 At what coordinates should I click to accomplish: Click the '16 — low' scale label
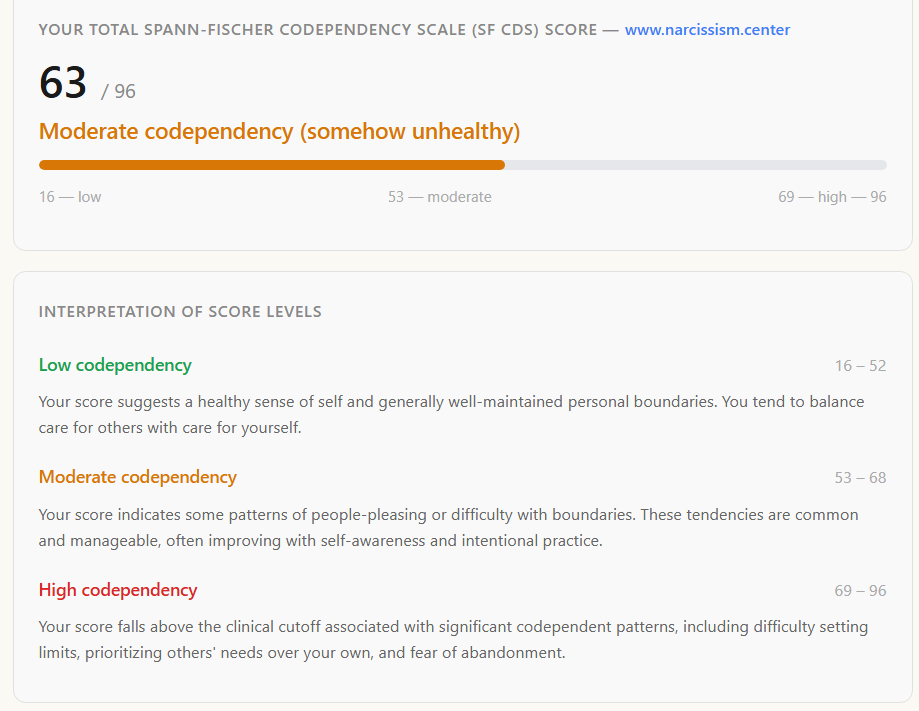coord(70,197)
